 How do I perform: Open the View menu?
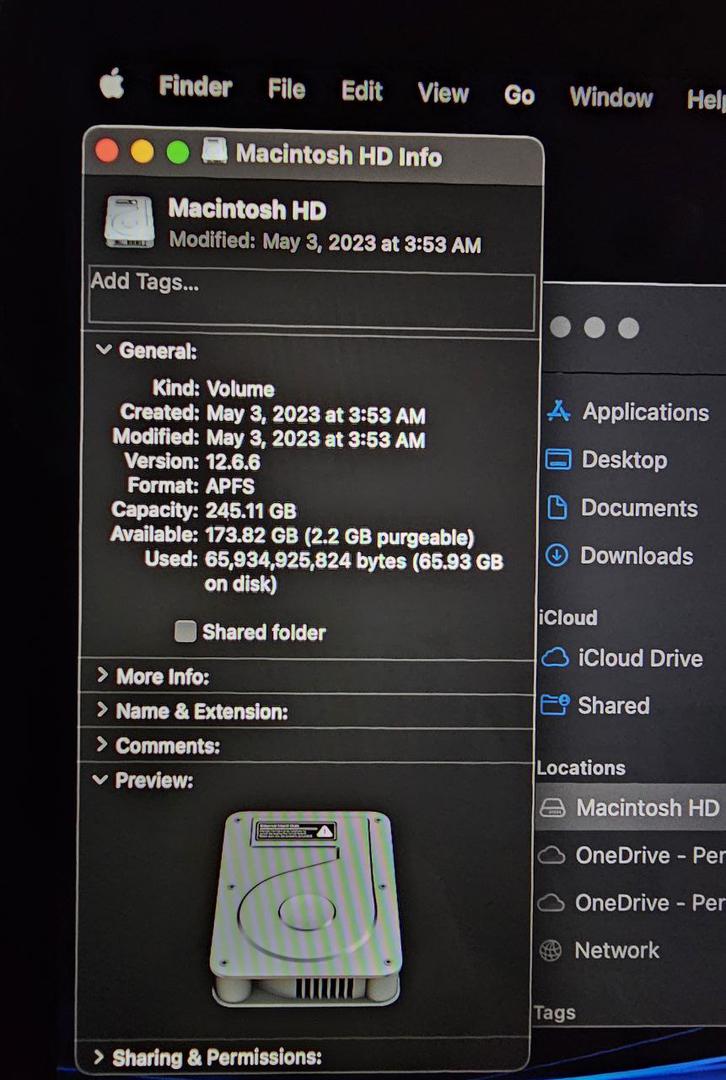point(443,93)
